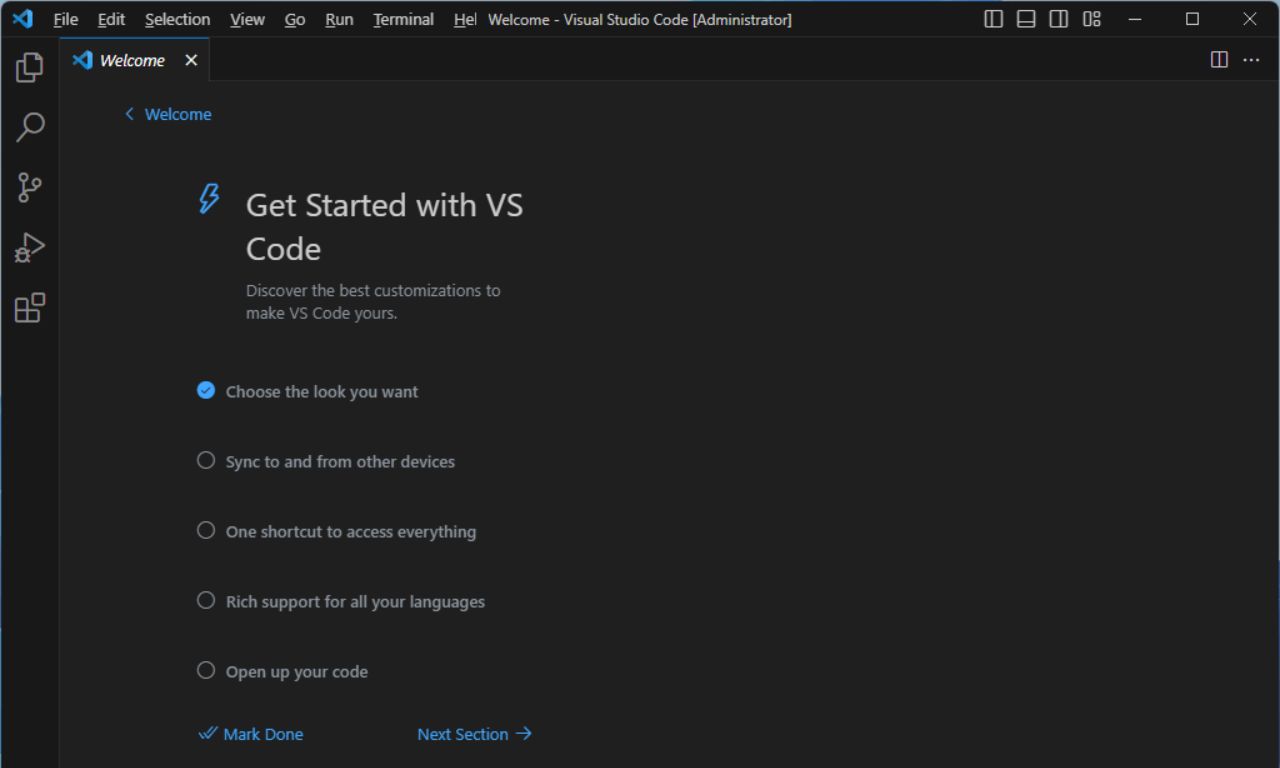Image resolution: width=1280 pixels, height=768 pixels.
Task: Open the Run and Debug view
Action: [x=30, y=247]
